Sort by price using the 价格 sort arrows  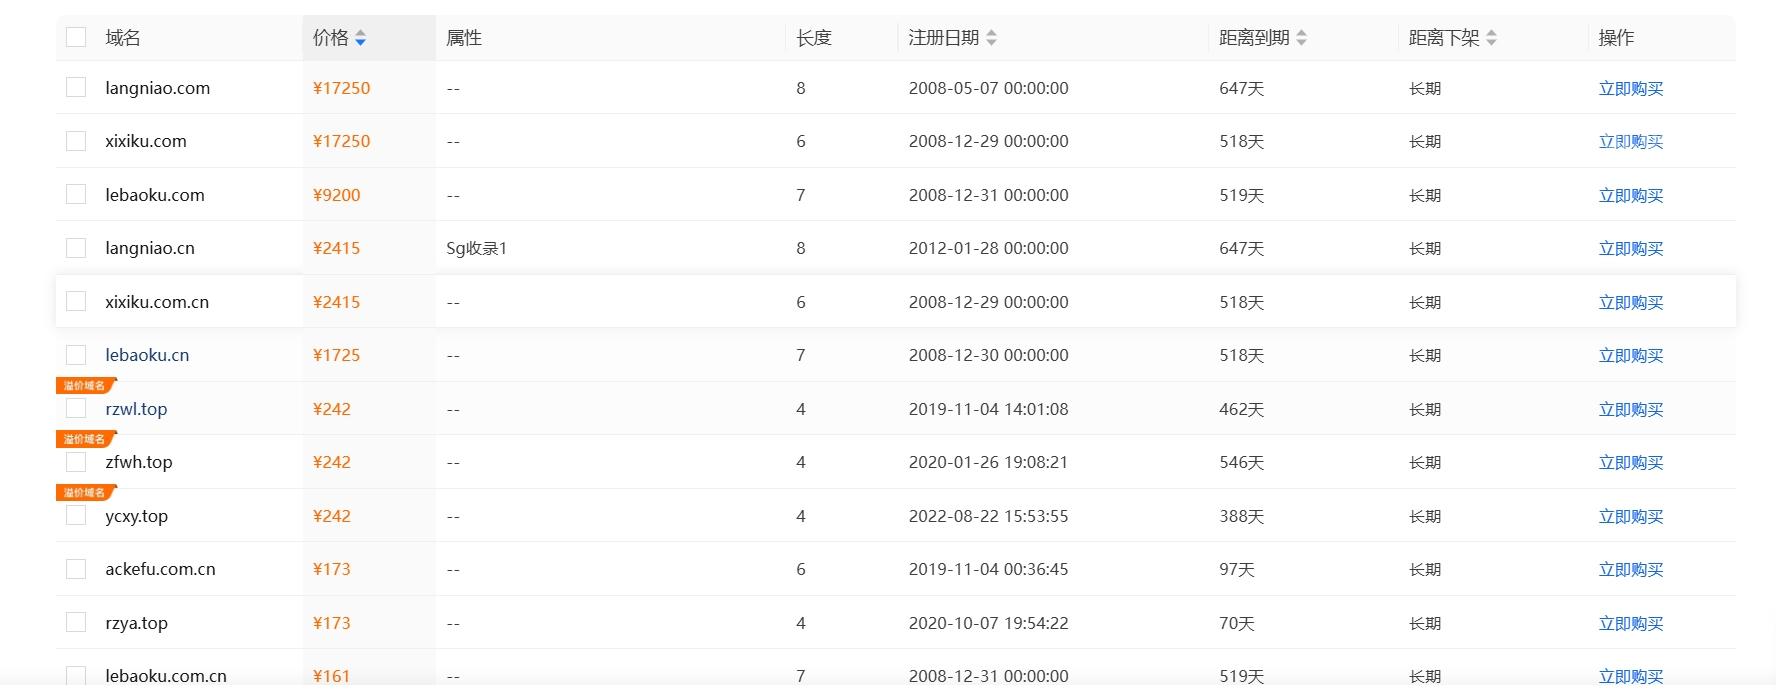tap(360, 38)
